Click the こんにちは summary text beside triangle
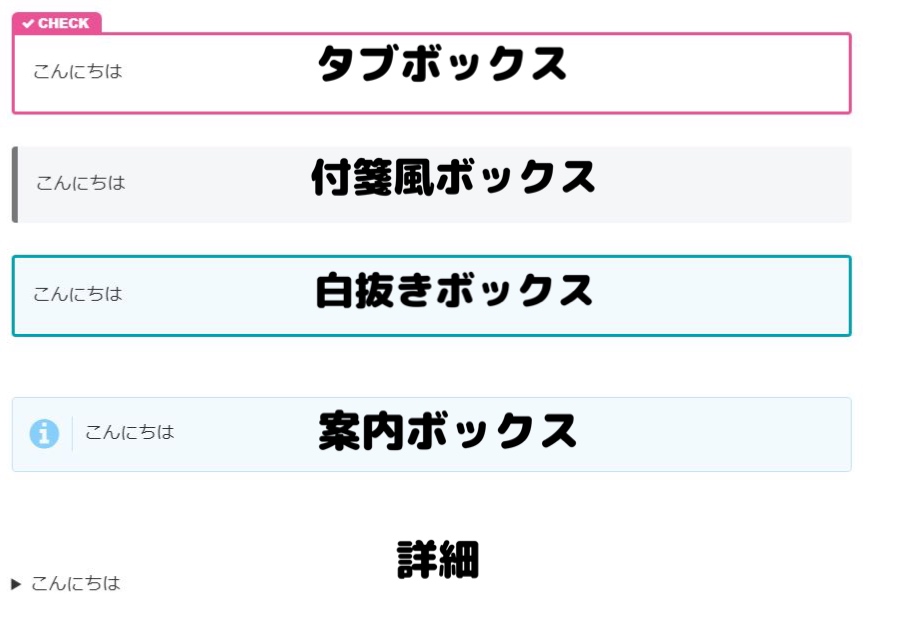Screen dimensions: 909x621 (75, 583)
